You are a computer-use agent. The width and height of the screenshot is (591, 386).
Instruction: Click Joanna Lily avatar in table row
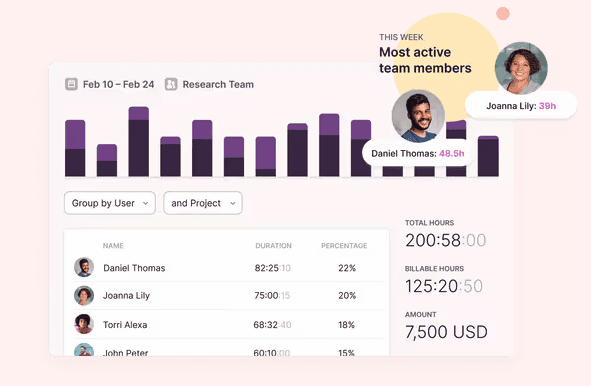84,296
